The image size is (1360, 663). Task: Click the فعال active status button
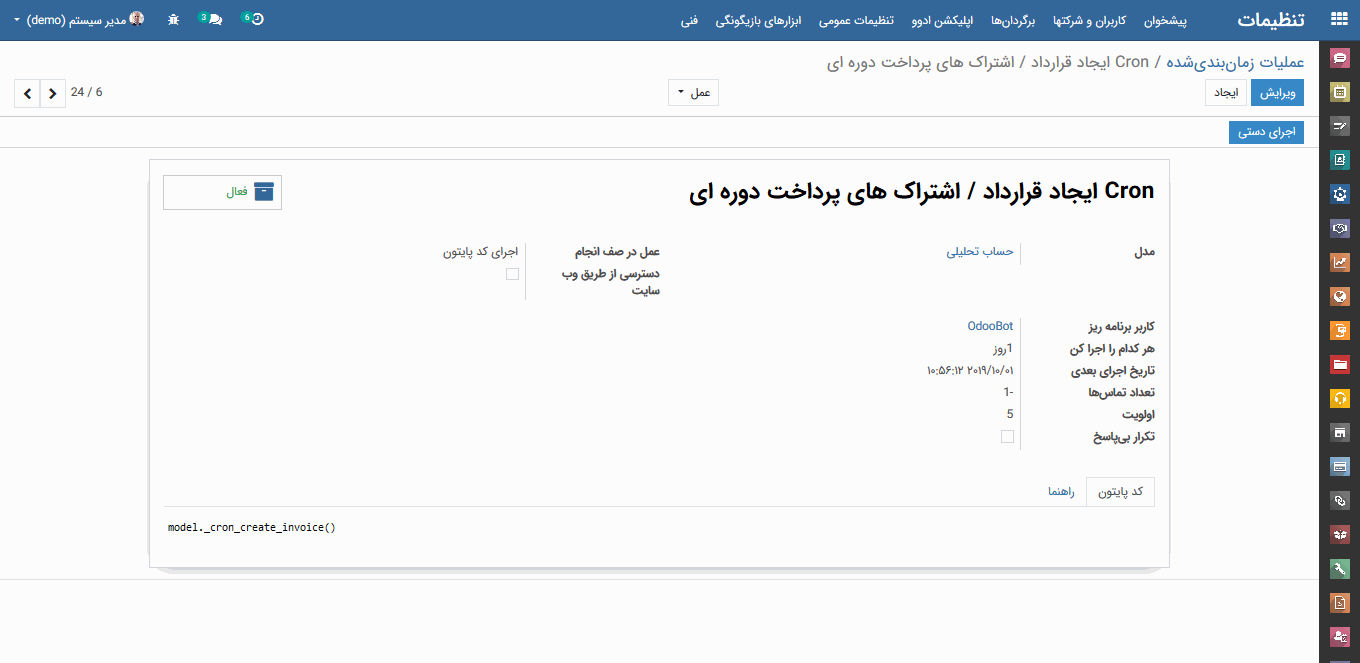pos(222,192)
